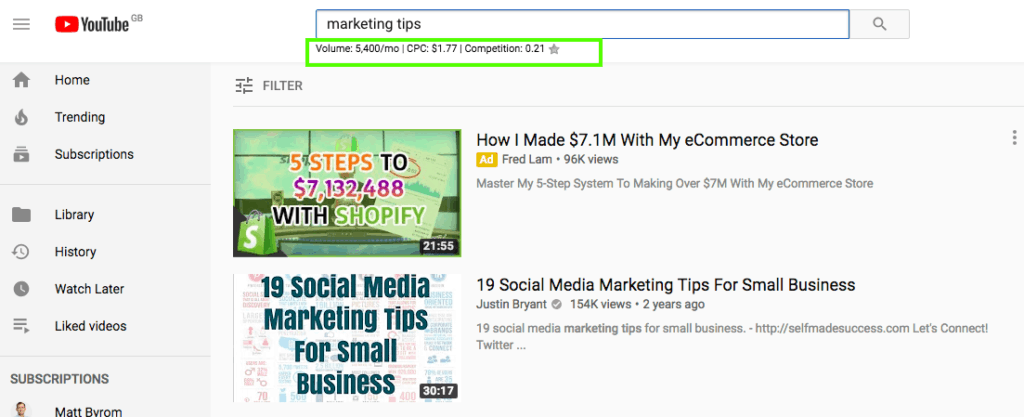Click the 'Volume: 5,400/mo' text

pos(357,49)
